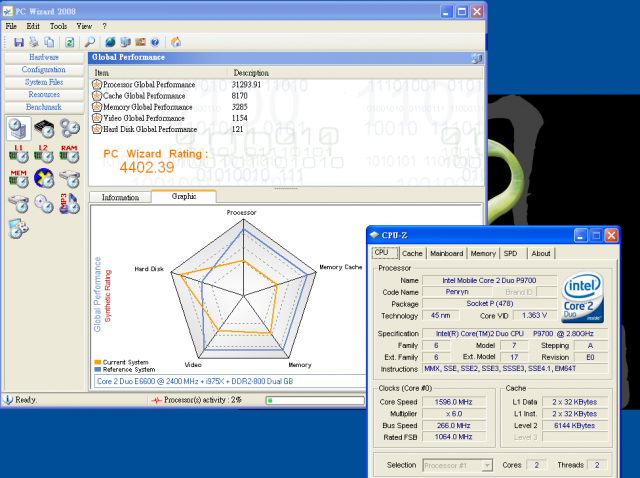Open the About tab in CPU-Z
640x478 pixels.
[541, 253]
